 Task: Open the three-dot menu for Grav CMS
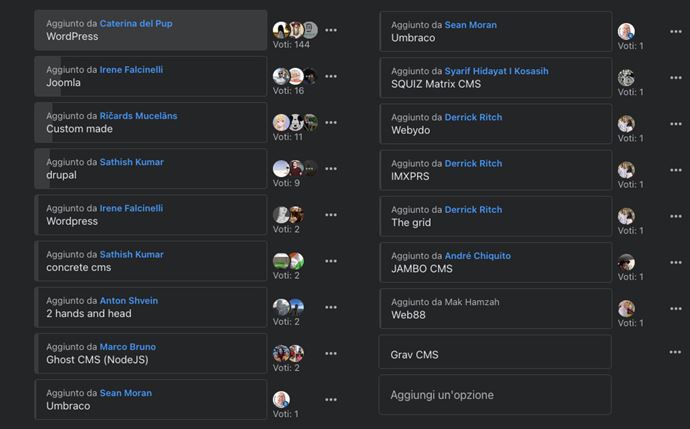675,352
